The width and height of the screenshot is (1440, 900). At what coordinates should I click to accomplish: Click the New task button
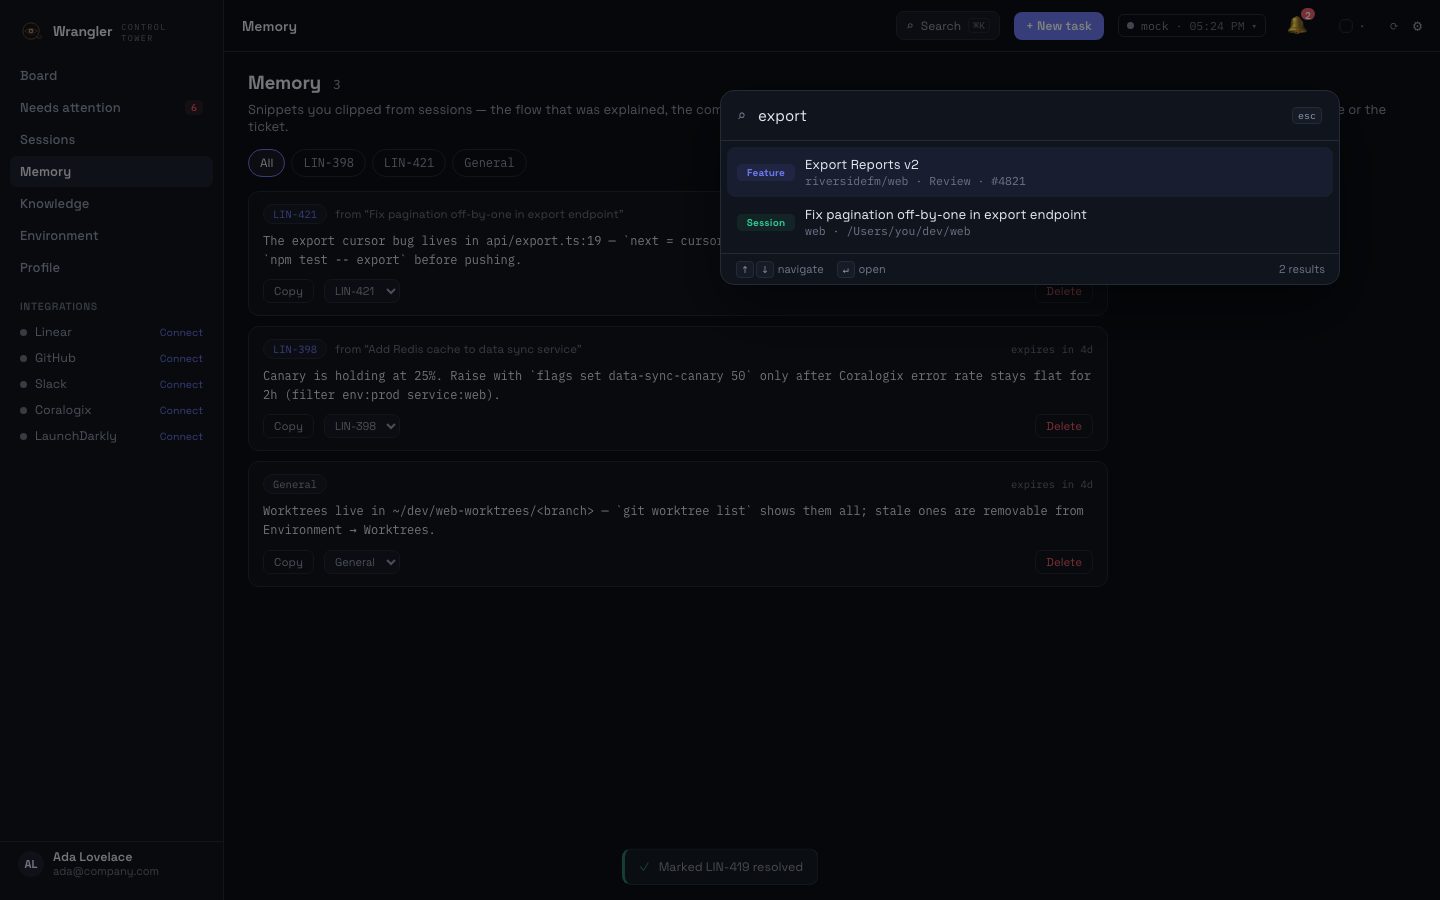(x=1059, y=26)
